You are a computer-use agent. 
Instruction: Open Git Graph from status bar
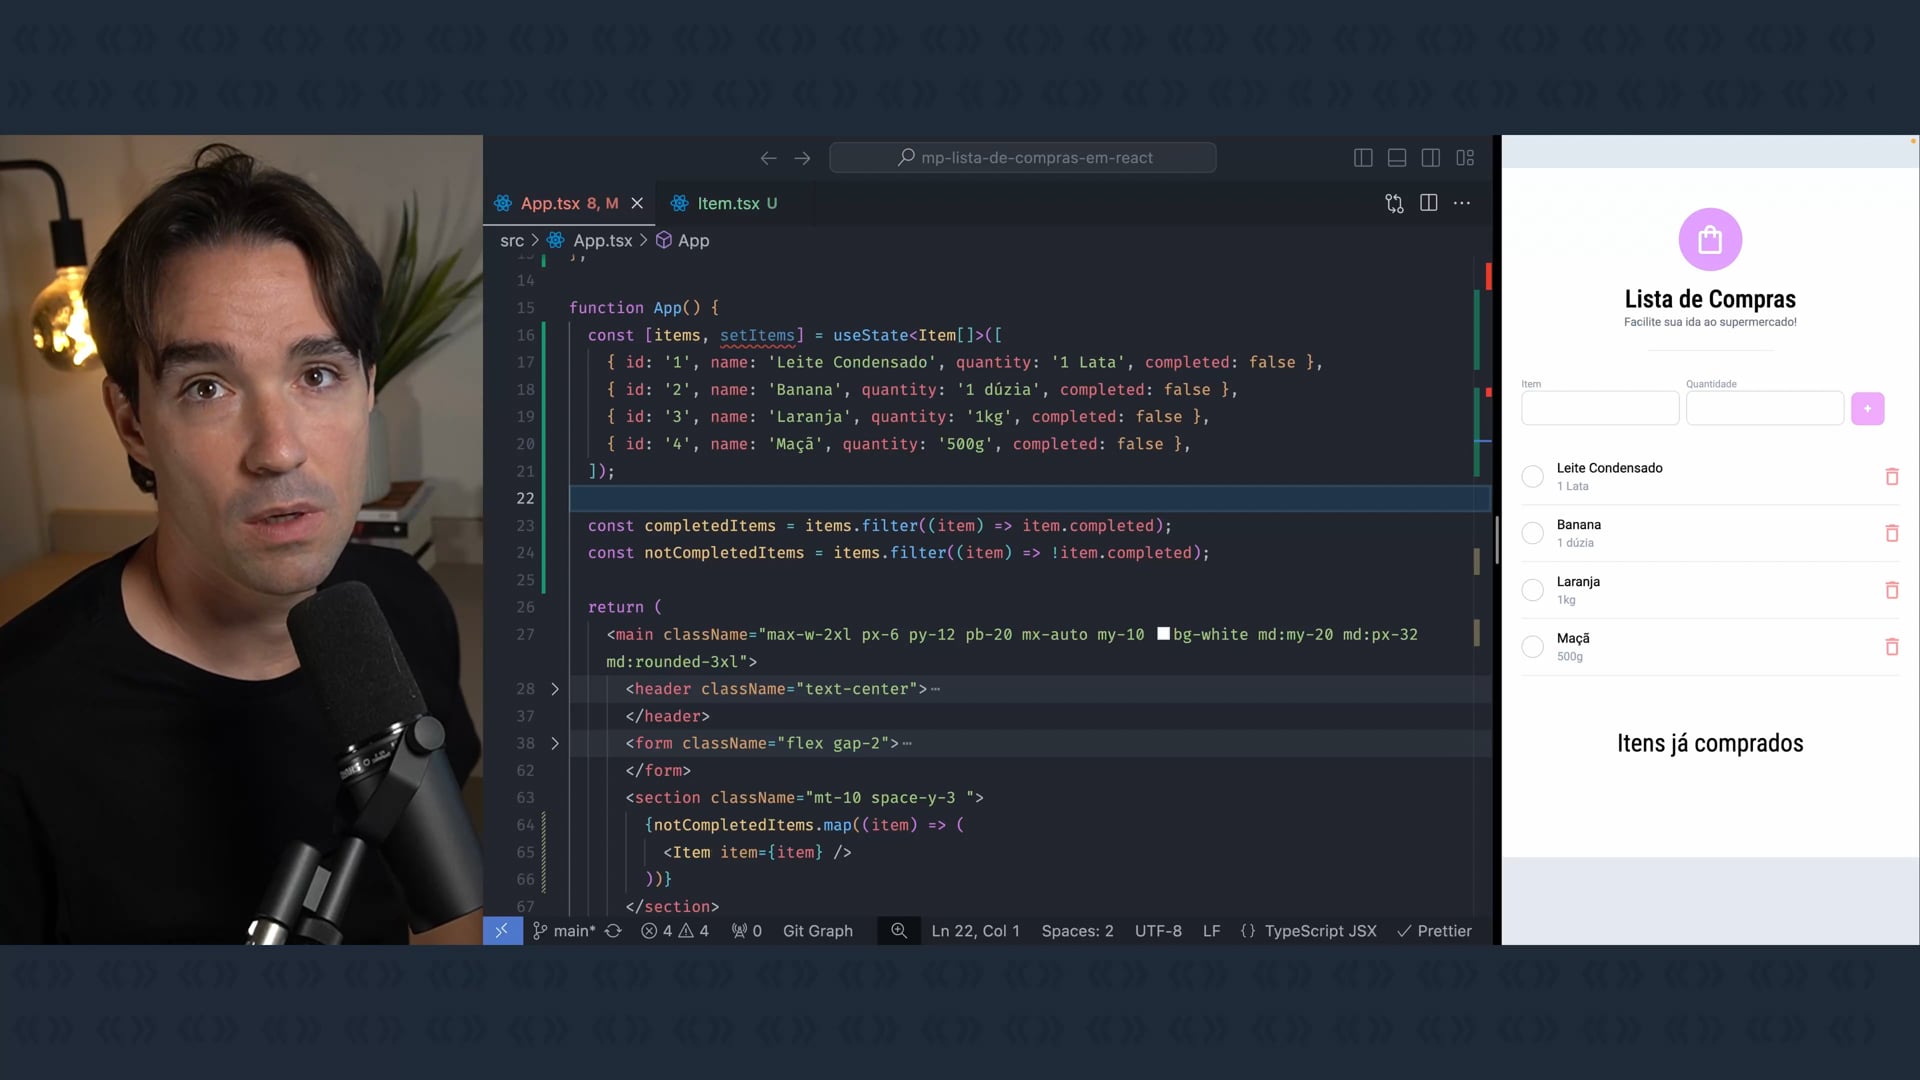(817, 931)
